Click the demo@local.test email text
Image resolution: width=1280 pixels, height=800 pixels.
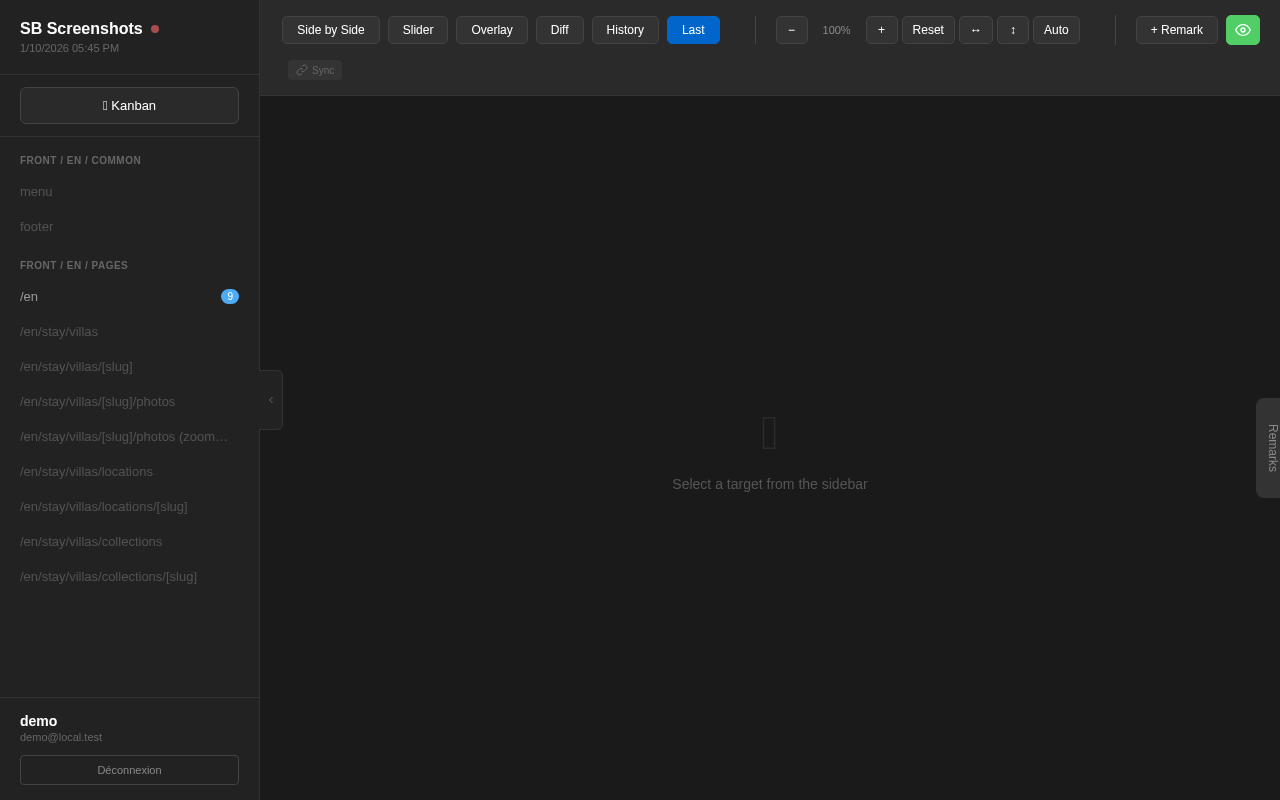tap(61, 737)
